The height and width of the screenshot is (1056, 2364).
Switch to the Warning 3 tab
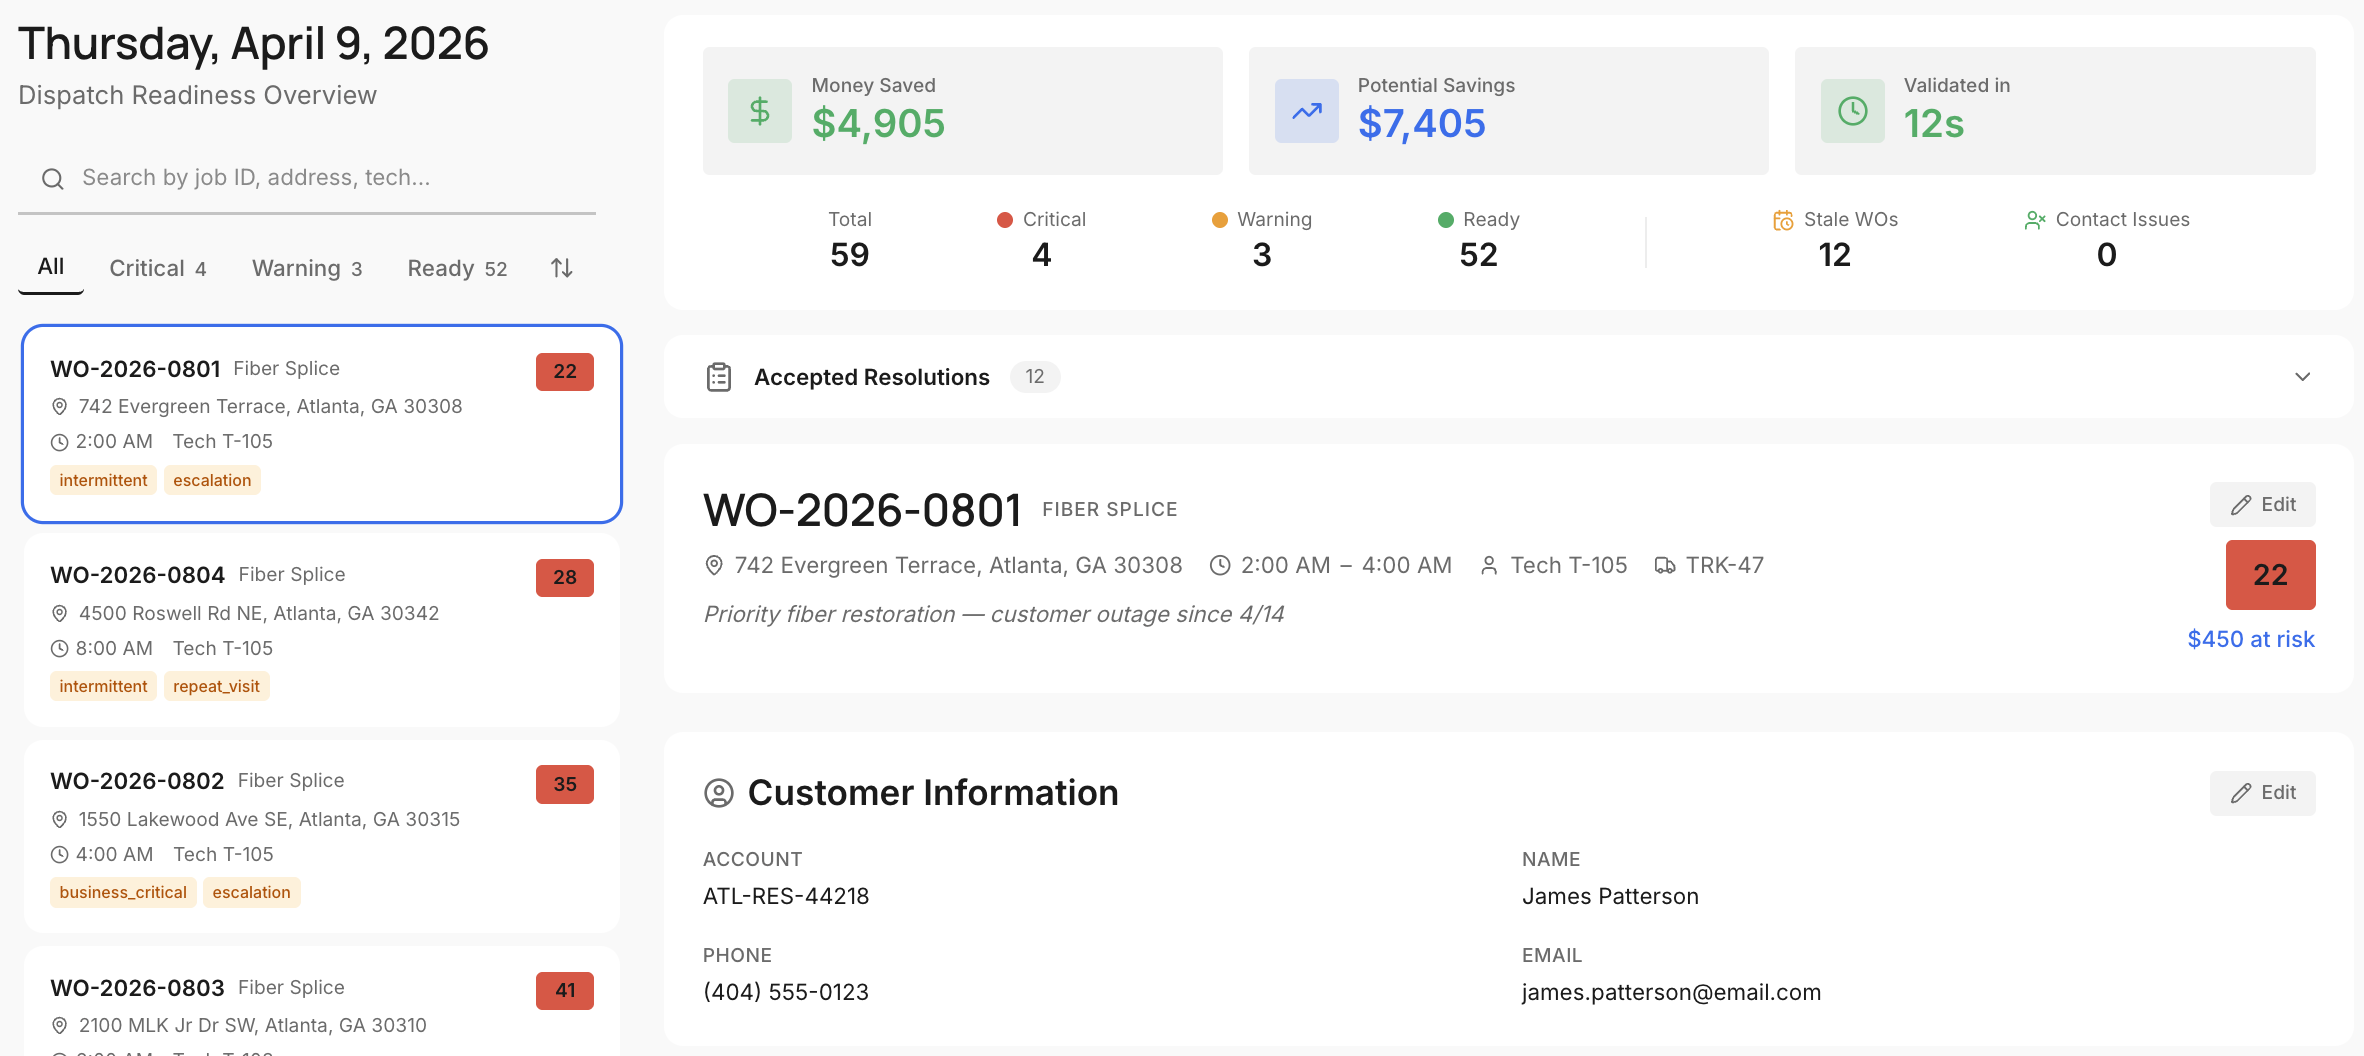click(x=307, y=268)
